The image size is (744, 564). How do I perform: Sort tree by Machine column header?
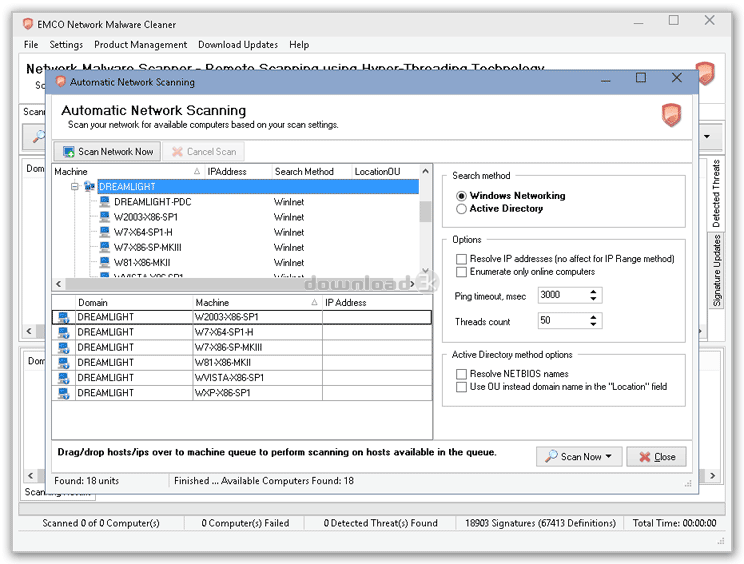point(128,172)
